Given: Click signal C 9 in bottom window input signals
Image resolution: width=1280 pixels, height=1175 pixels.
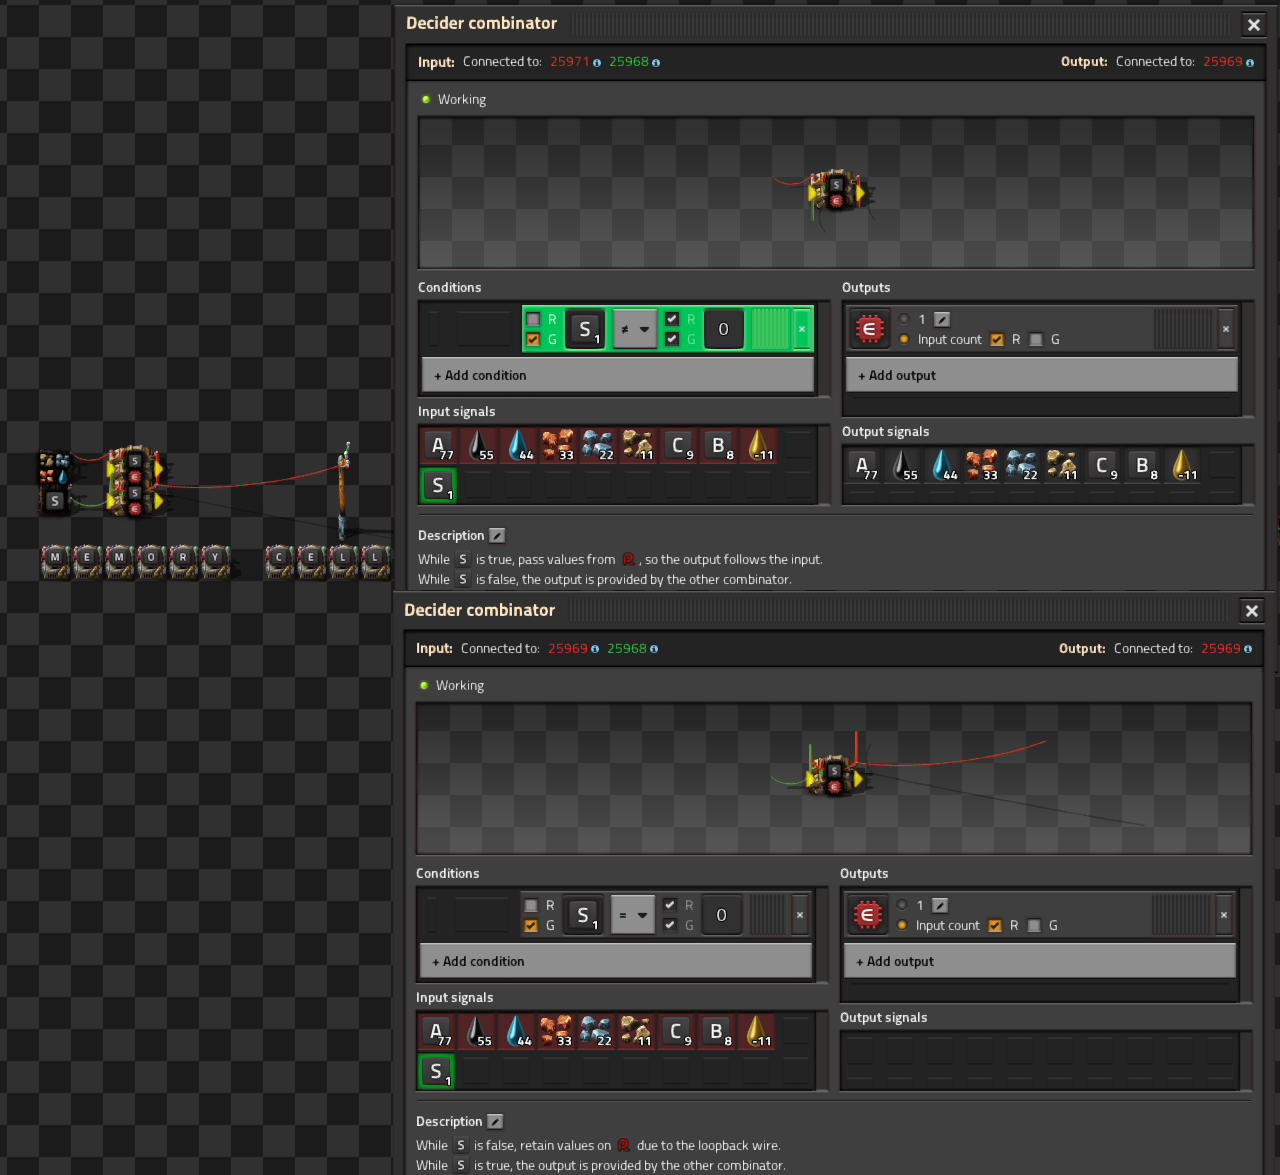Looking at the screenshot, I should pyautogui.click(x=677, y=1031).
